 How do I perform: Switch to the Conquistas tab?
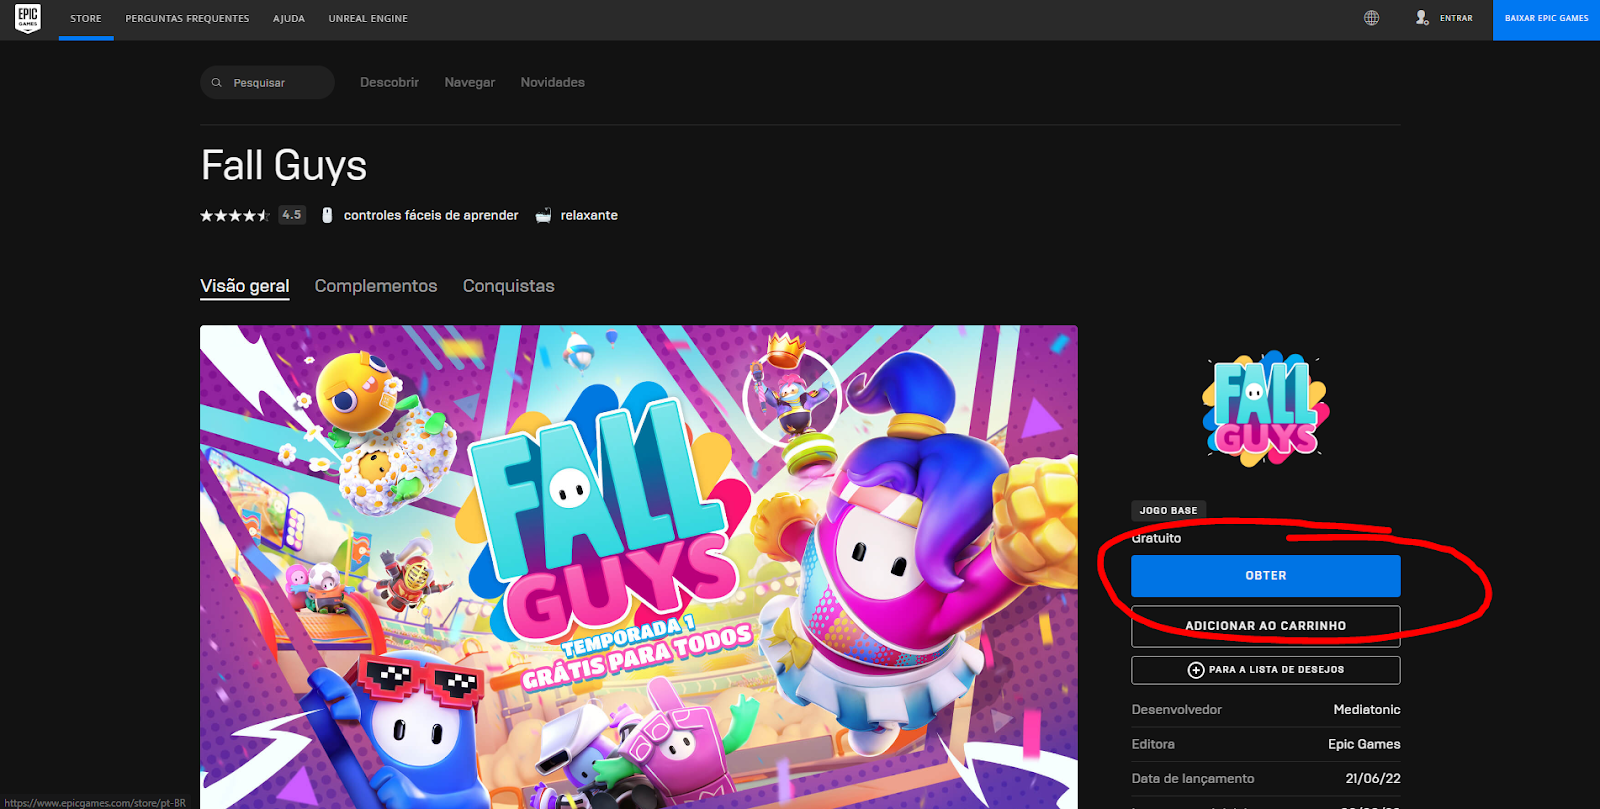(508, 286)
